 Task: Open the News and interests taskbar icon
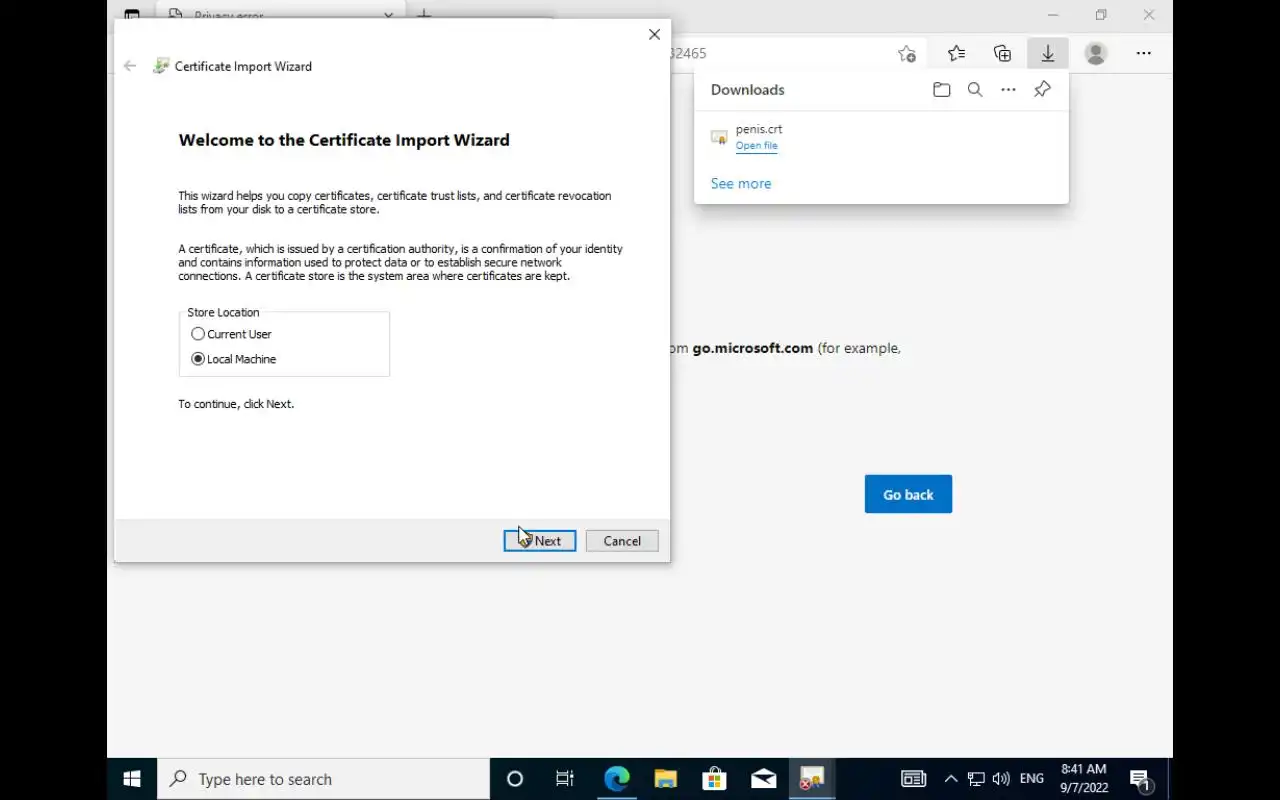[913, 779]
